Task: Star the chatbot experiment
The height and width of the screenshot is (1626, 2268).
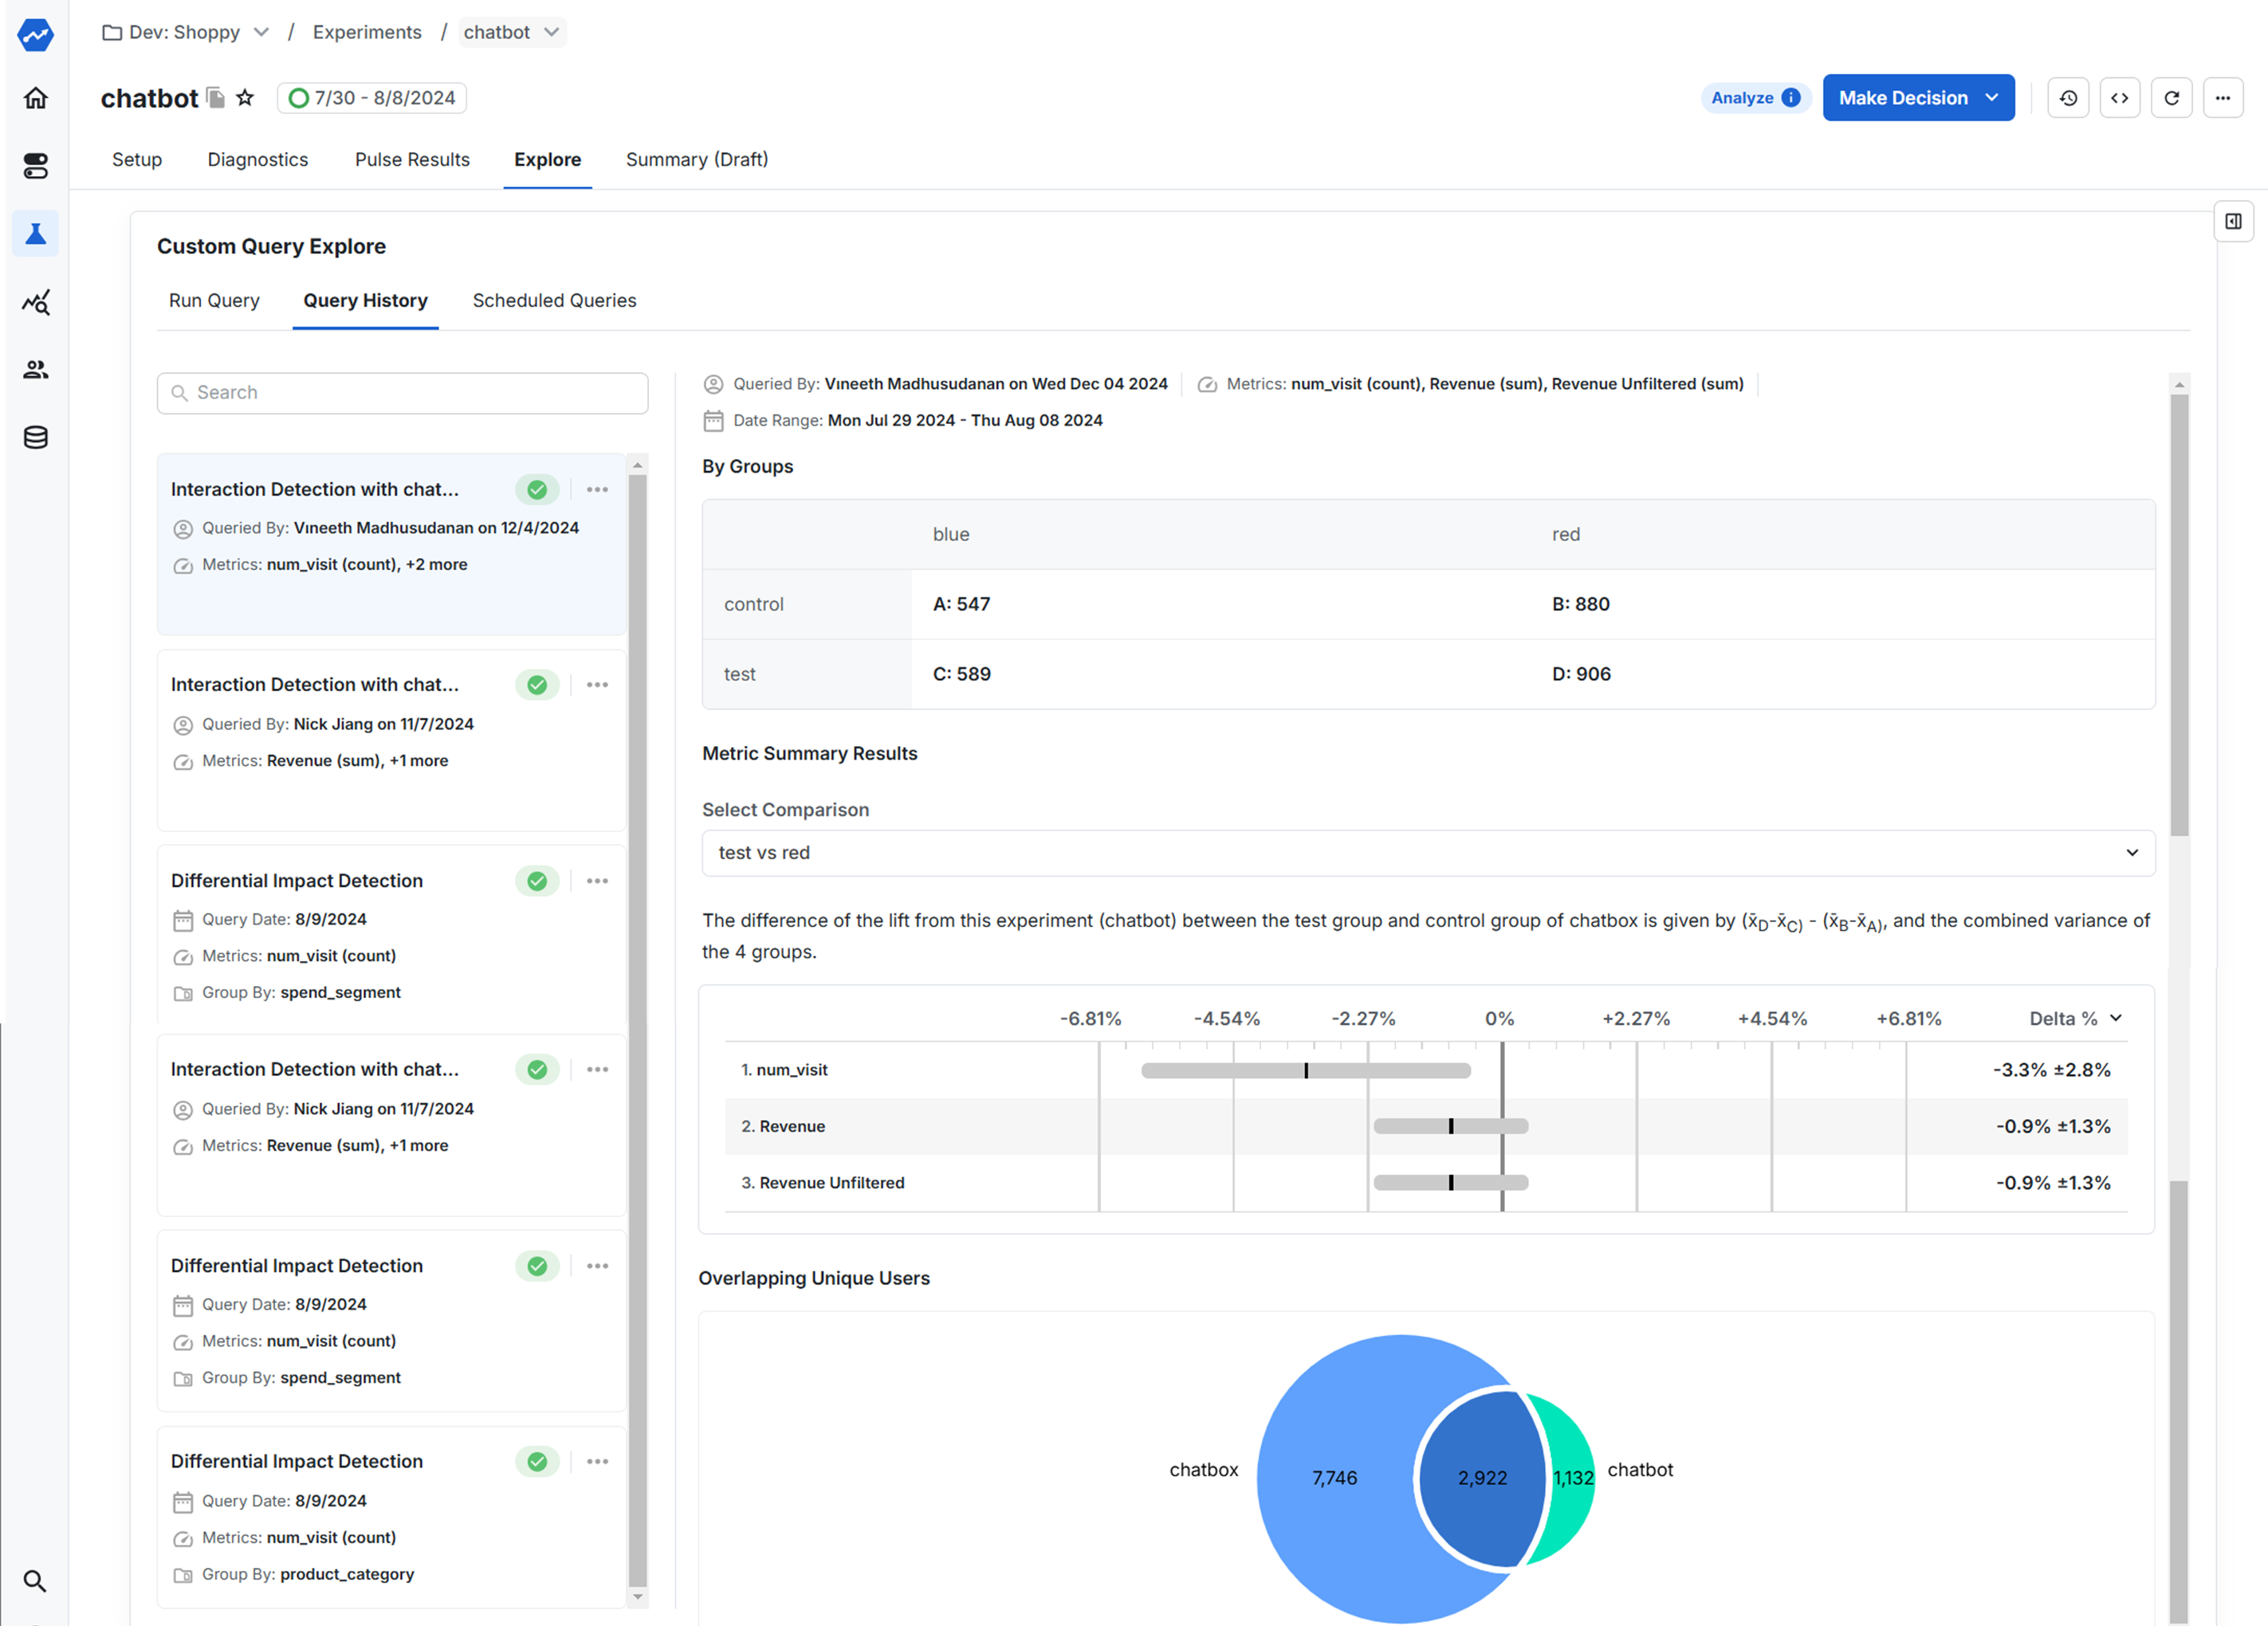Action: click(x=245, y=97)
